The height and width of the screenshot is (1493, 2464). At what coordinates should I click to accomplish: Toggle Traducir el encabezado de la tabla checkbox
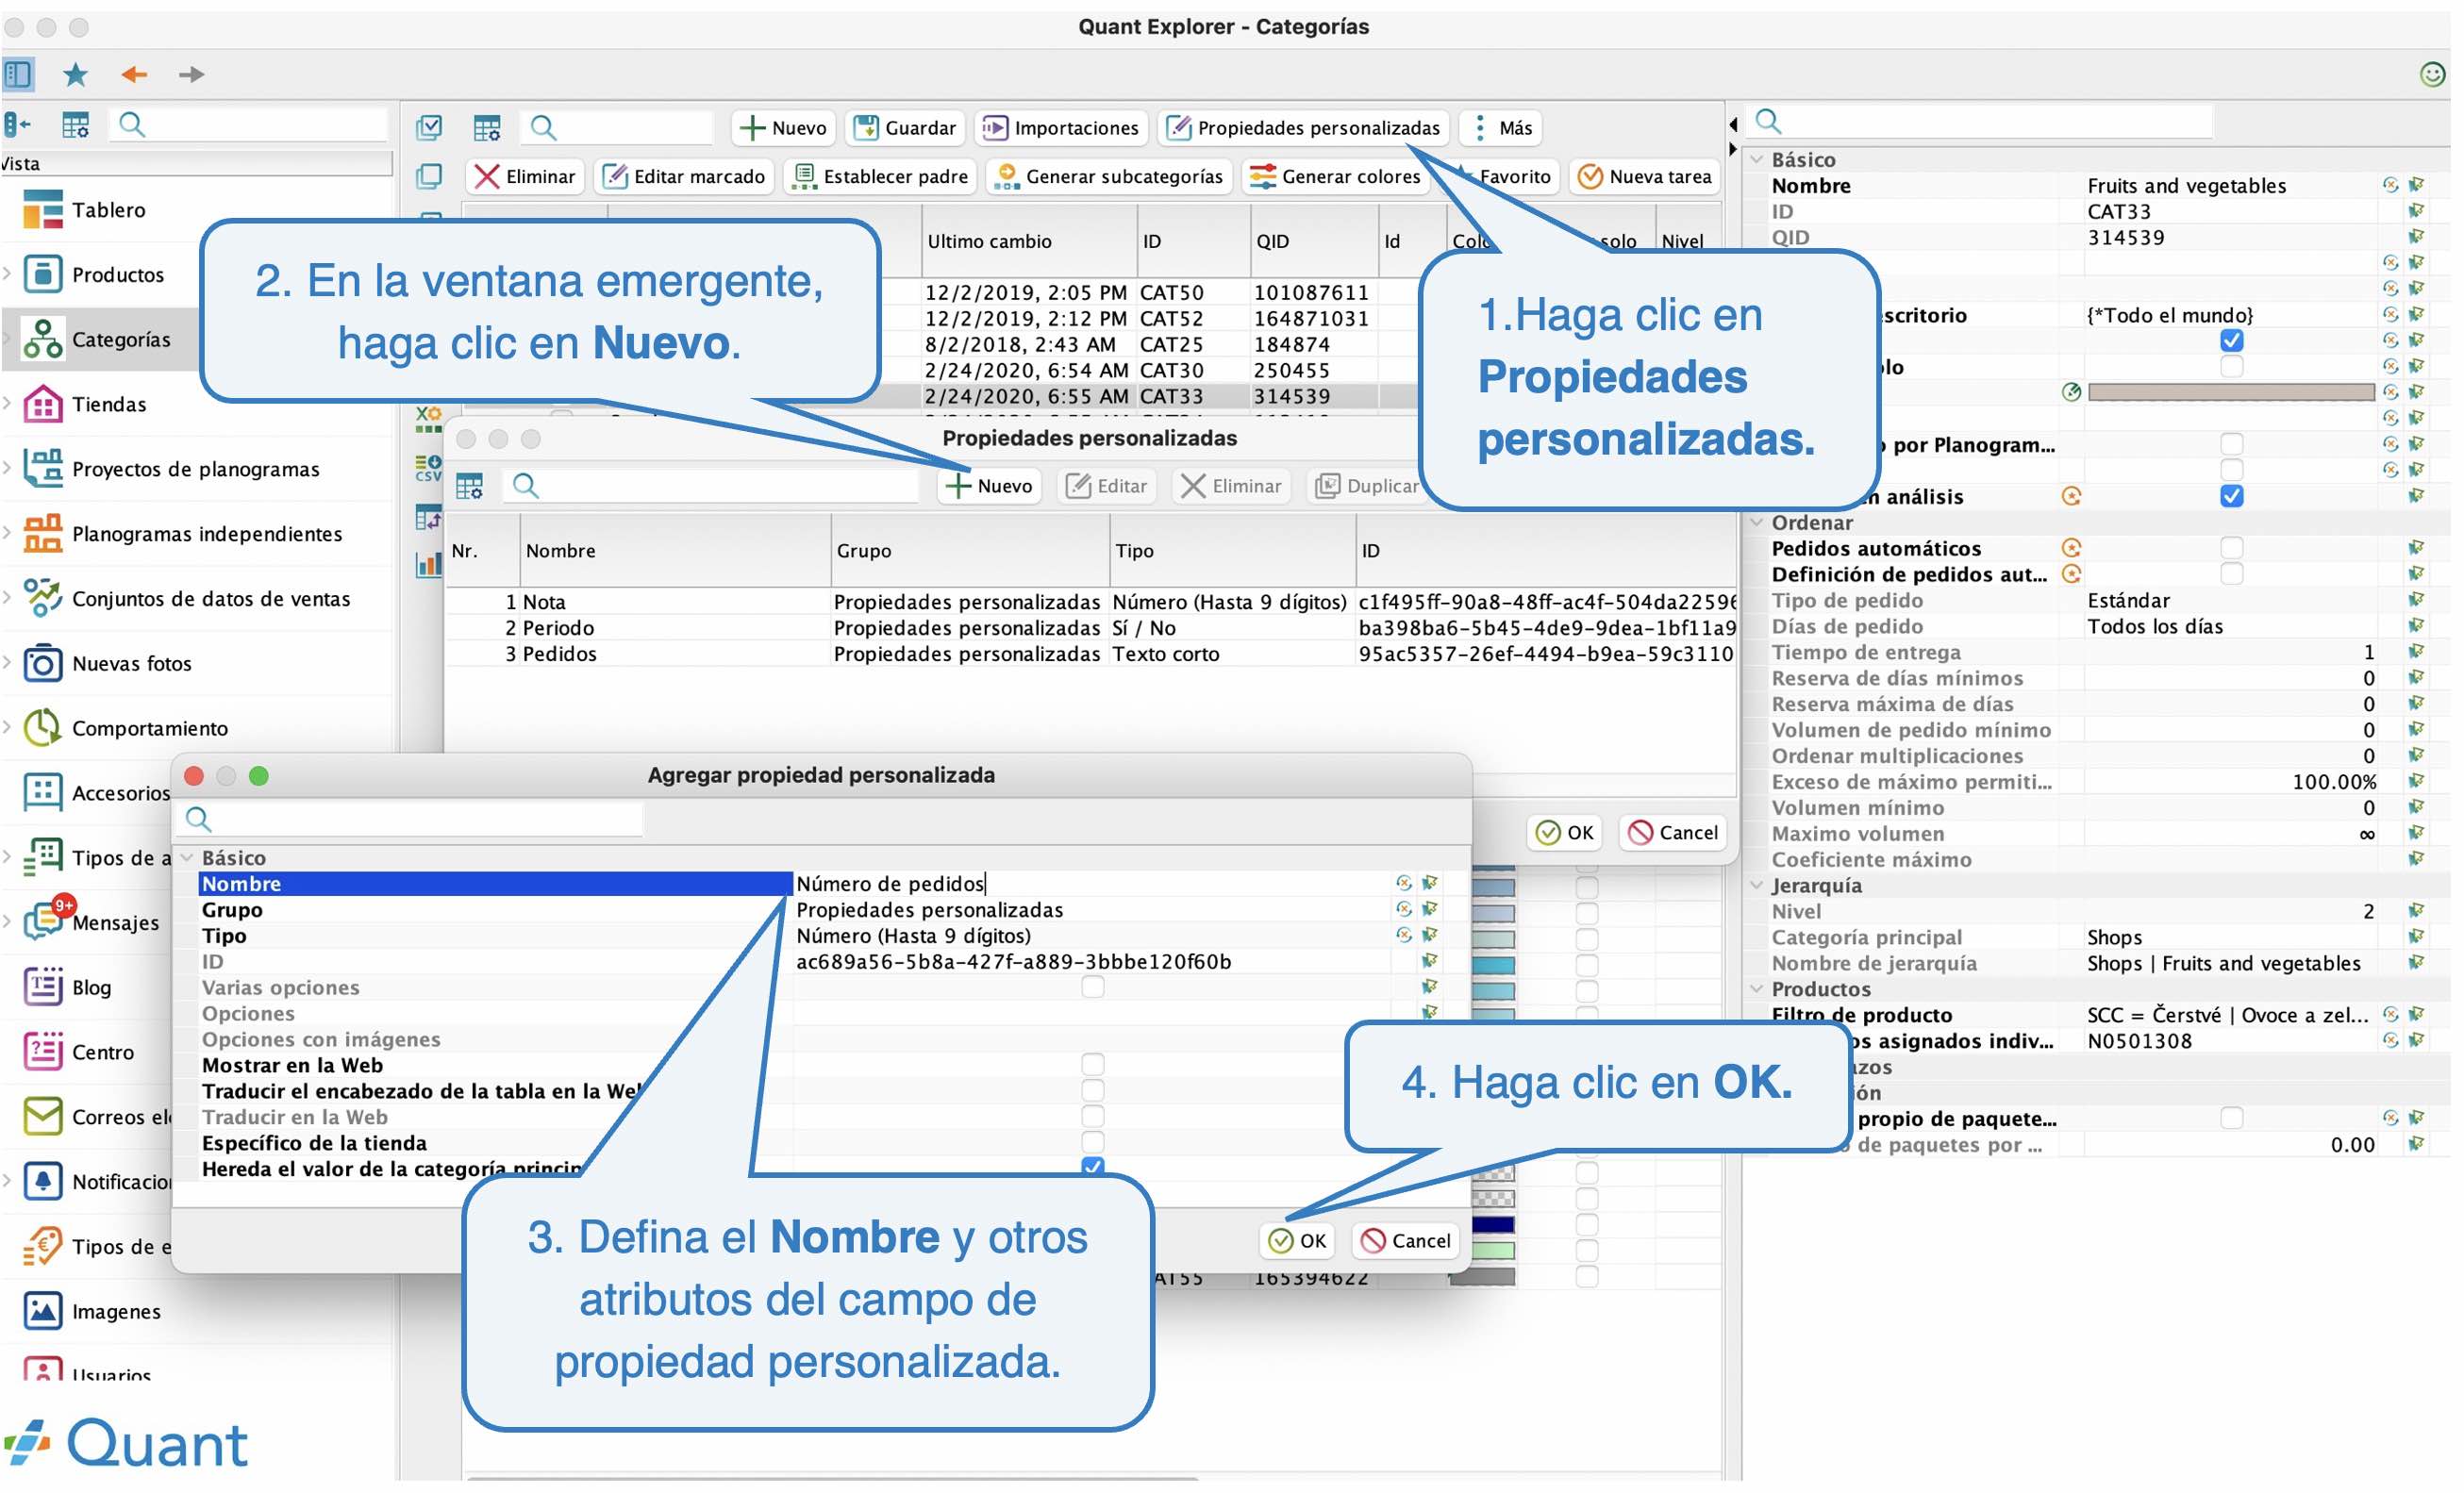click(x=1093, y=1091)
